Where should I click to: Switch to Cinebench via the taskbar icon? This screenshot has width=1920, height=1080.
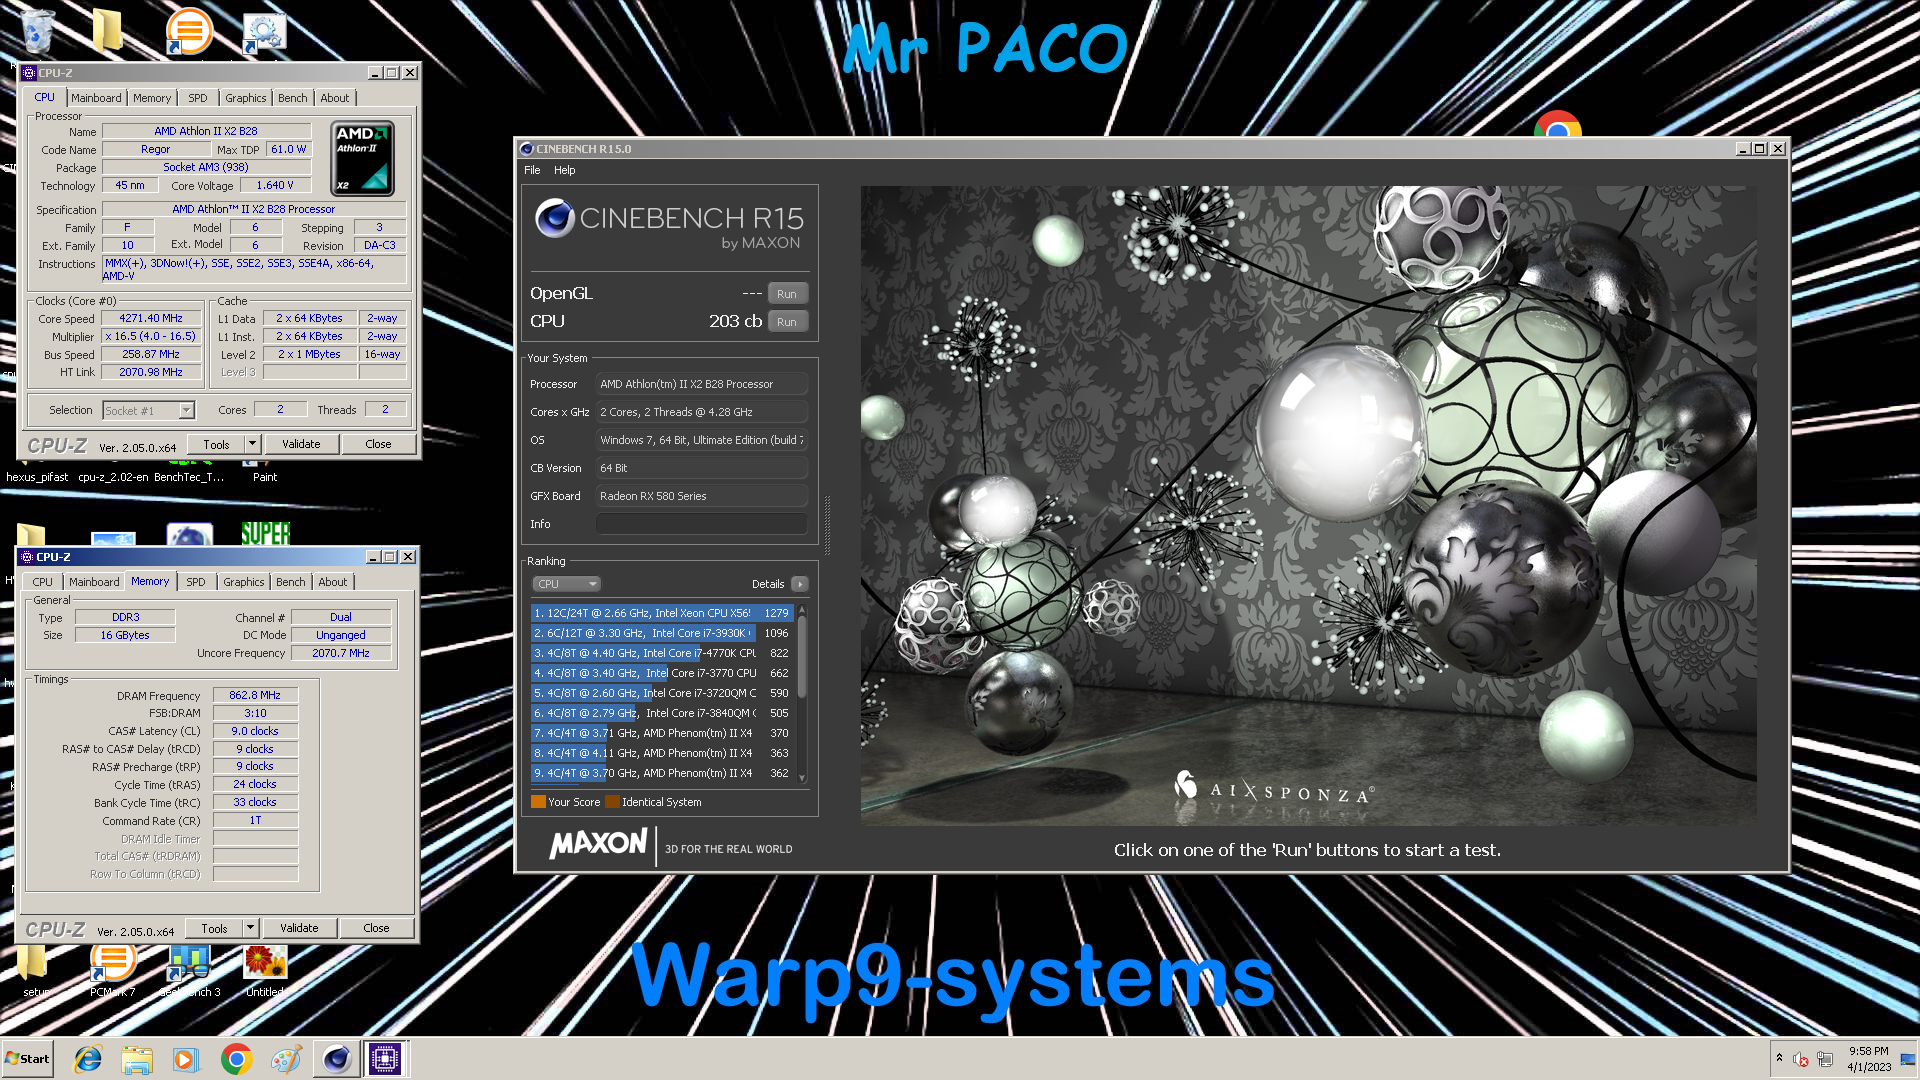[x=336, y=1059]
